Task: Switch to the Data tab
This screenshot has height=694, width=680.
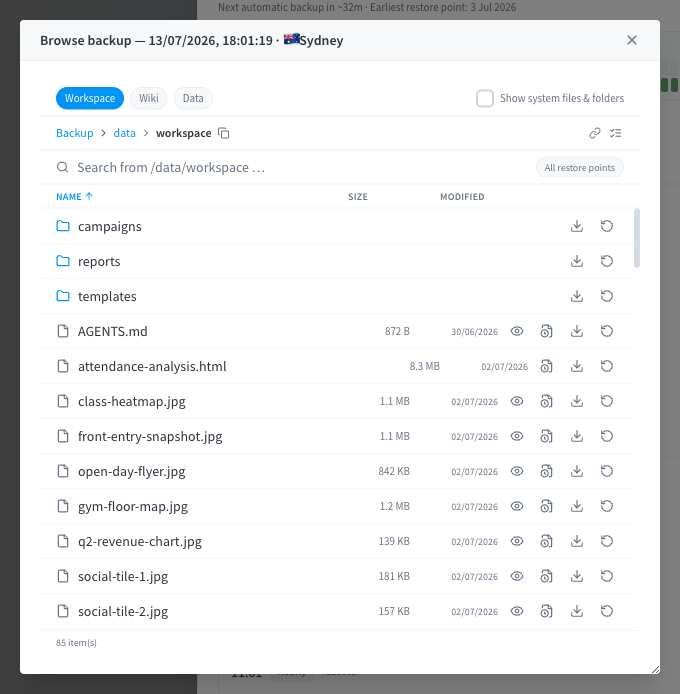Action: (193, 98)
